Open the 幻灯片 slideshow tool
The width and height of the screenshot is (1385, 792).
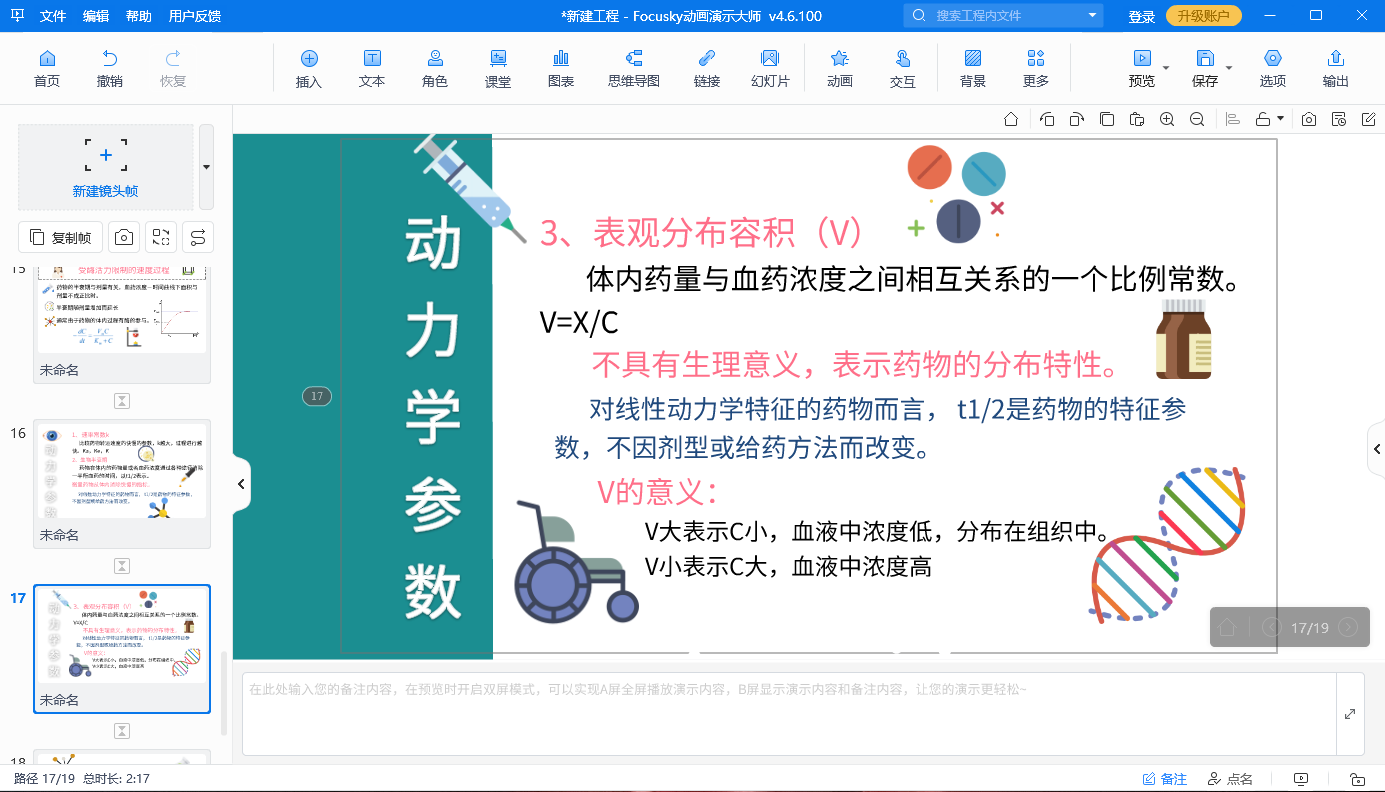point(770,69)
